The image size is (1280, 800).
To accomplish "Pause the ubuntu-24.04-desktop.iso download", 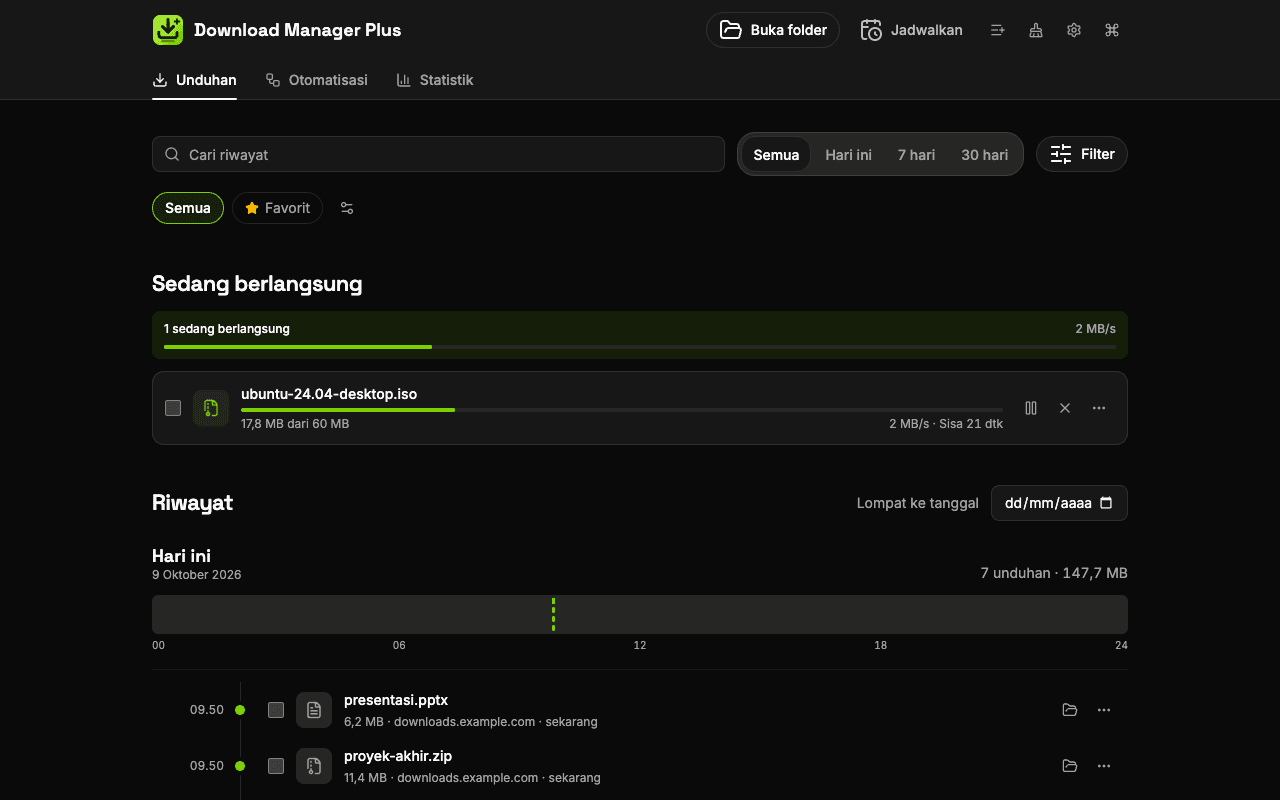I will pyautogui.click(x=1031, y=408).
